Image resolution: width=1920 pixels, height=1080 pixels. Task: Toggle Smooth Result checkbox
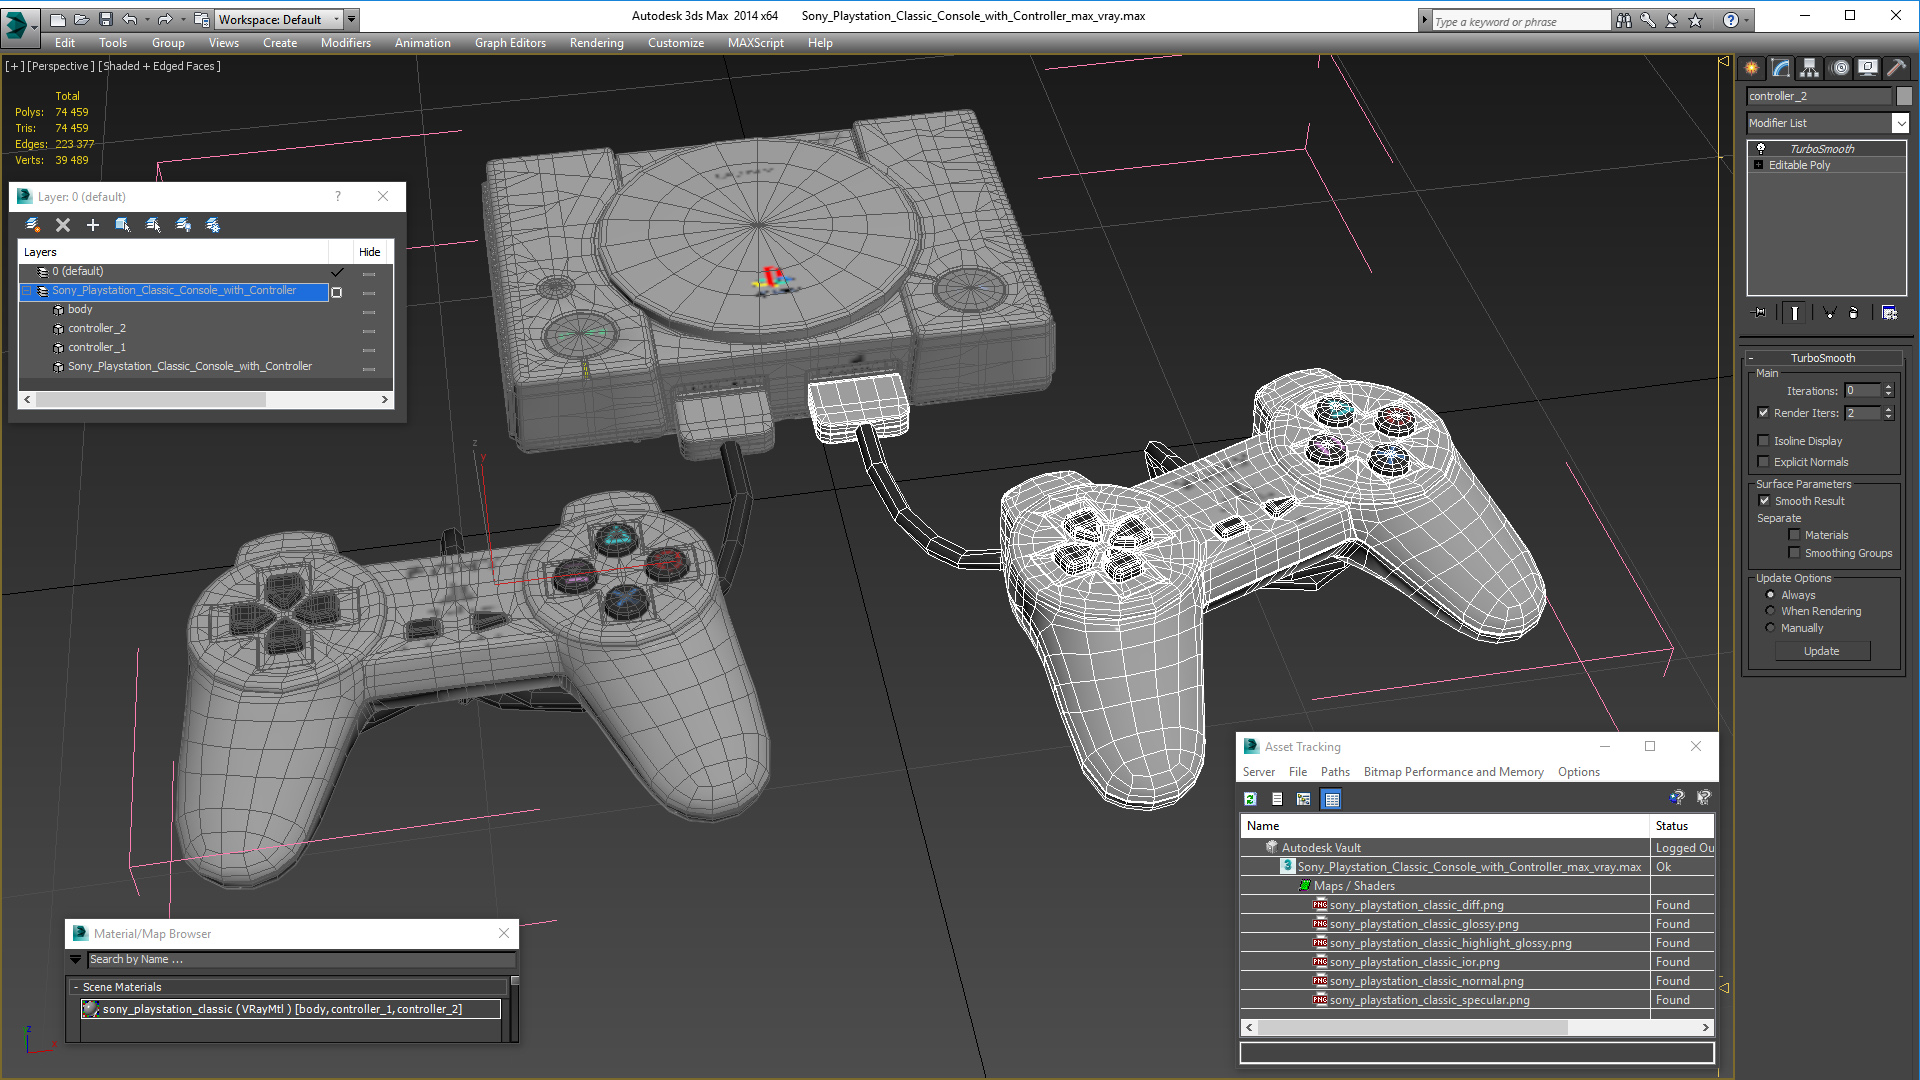pyautogui.click(x=1764, y=500)
